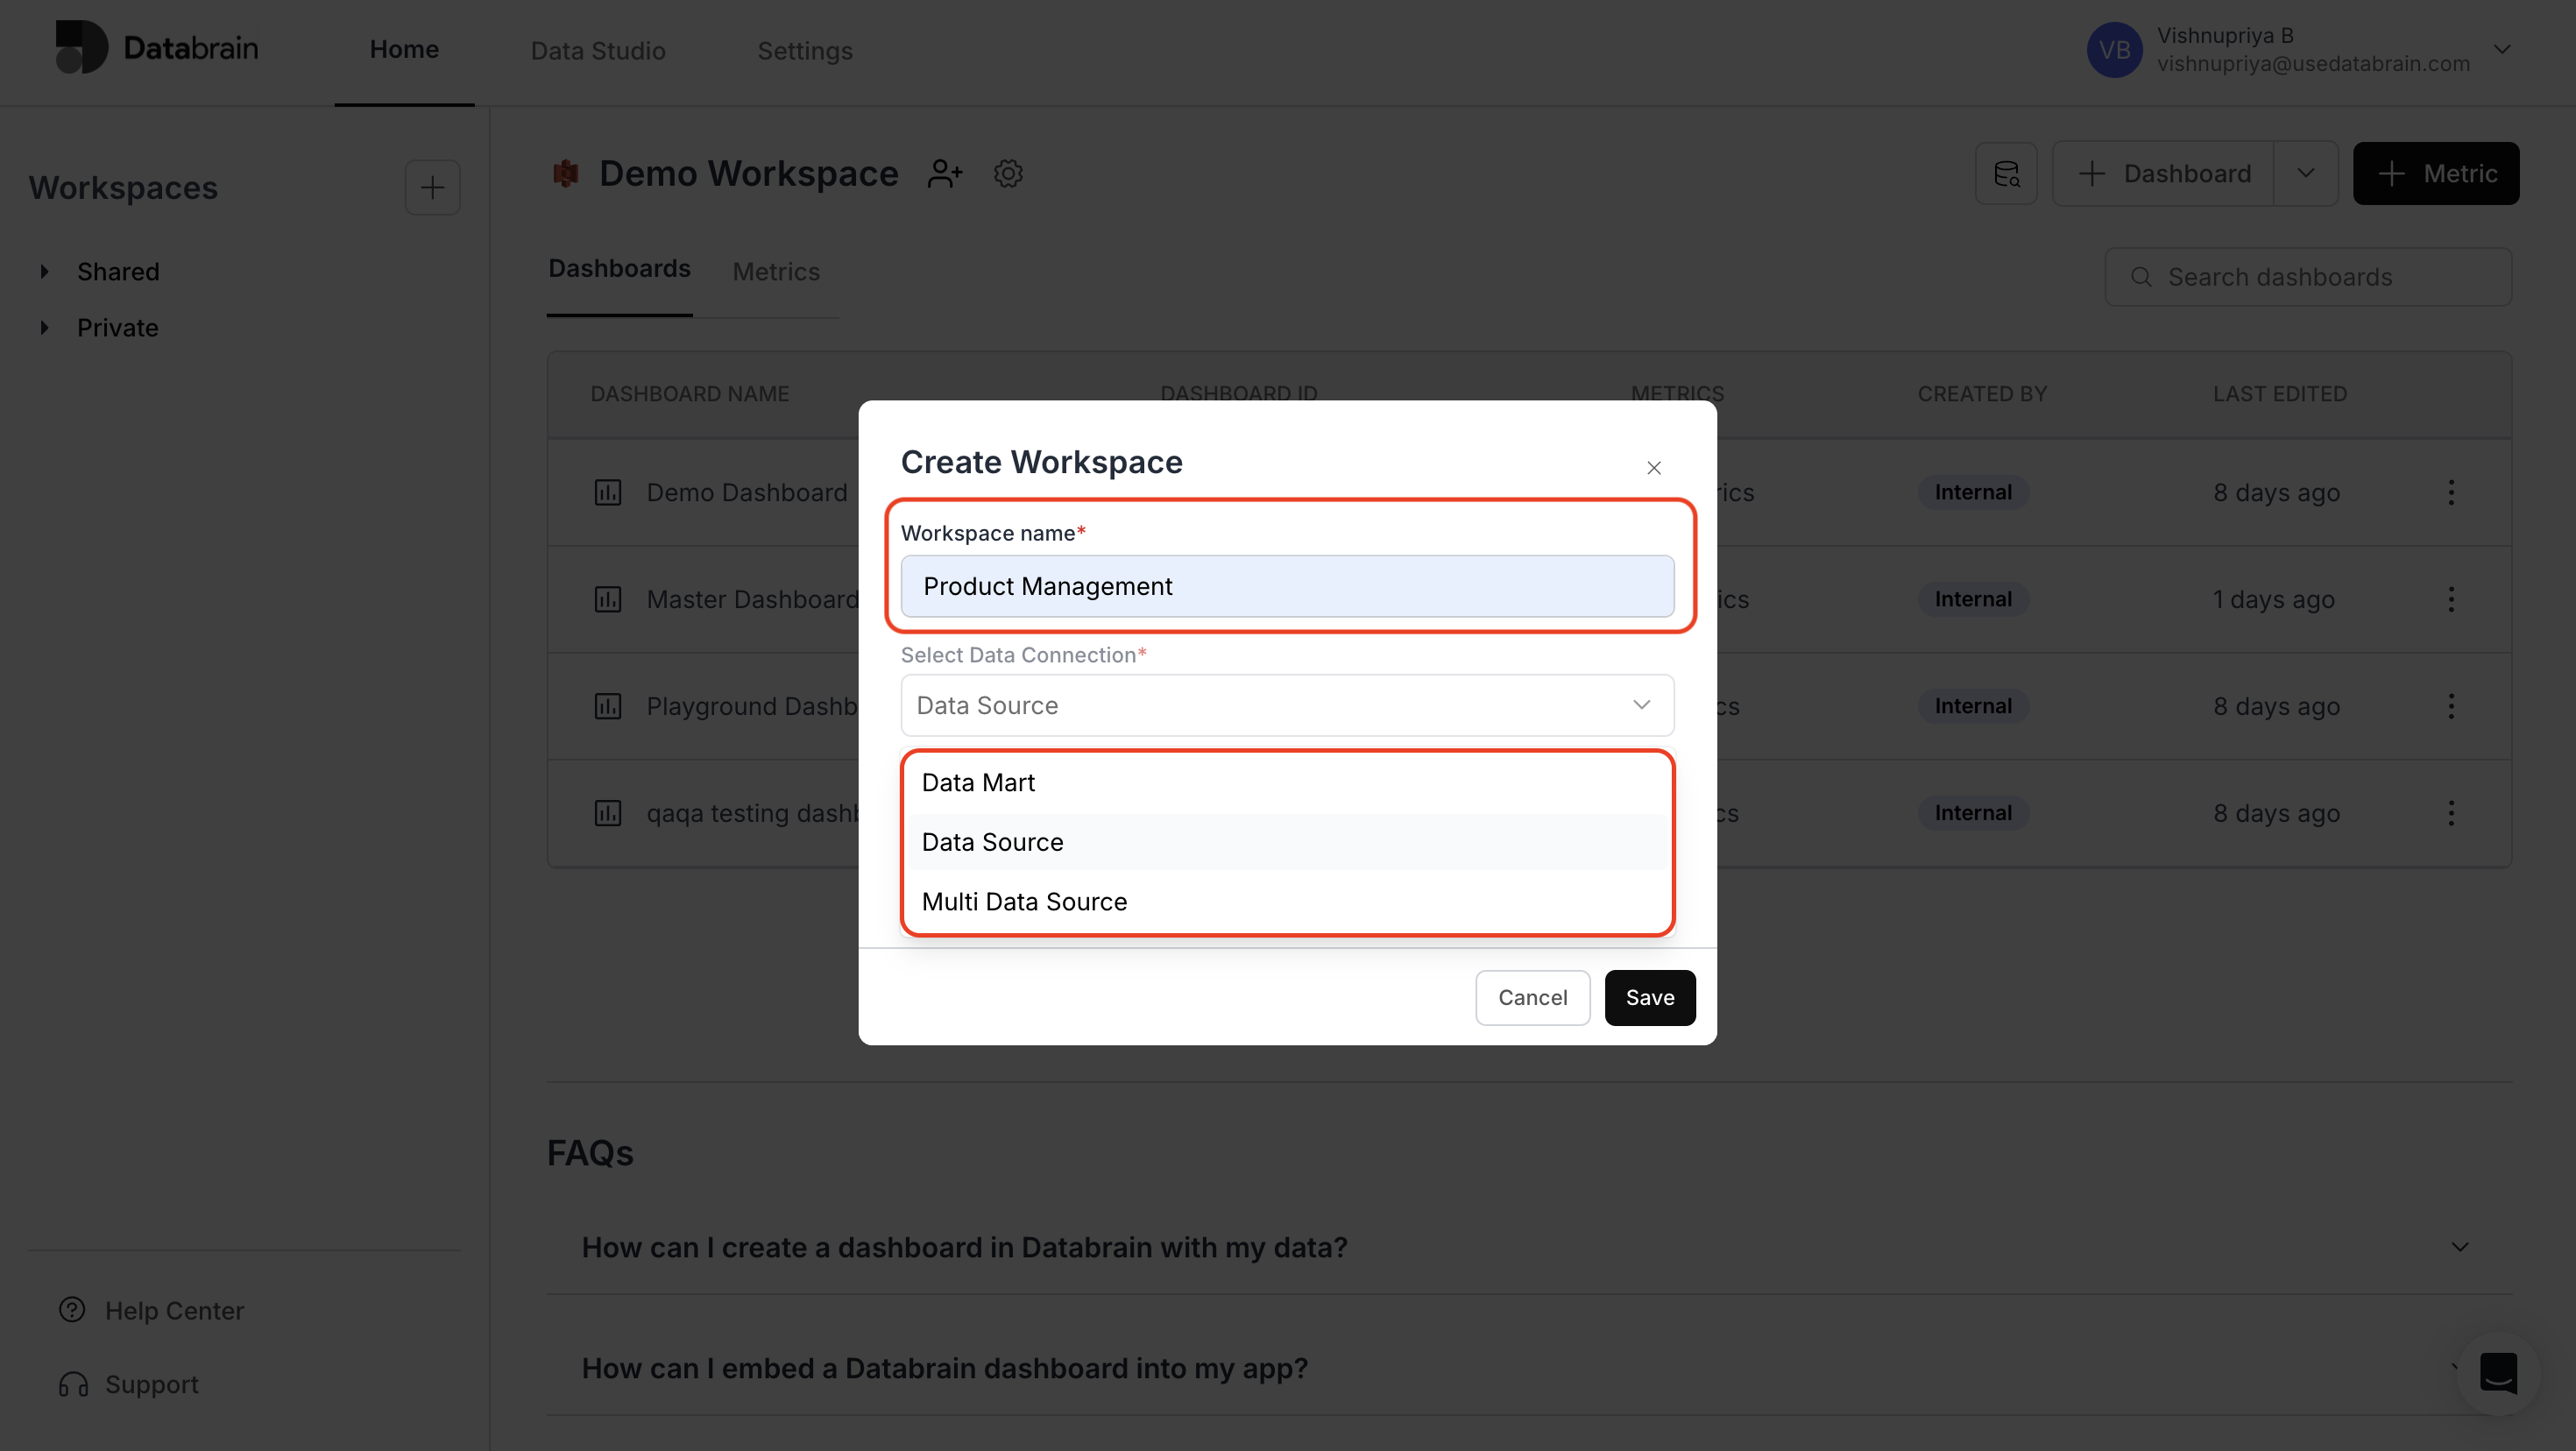The width and height of the screenshot is (2576, 1451).
Task: Click the Workspace name input field
Action: (1286, 586)
